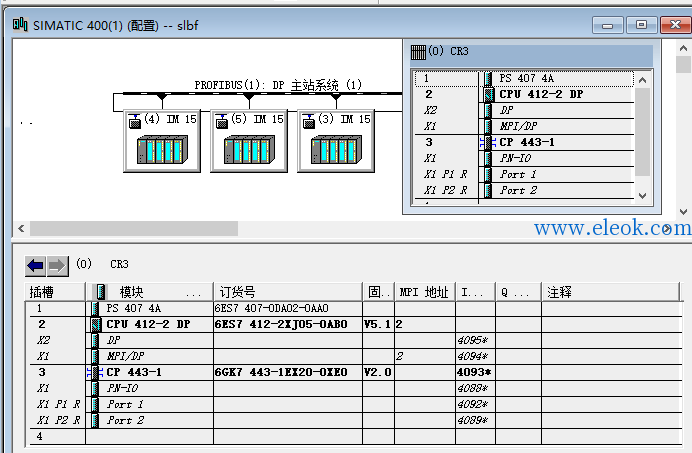
Task: Minimize the SIMATIC 400(1) window
Action: (608, 25)
